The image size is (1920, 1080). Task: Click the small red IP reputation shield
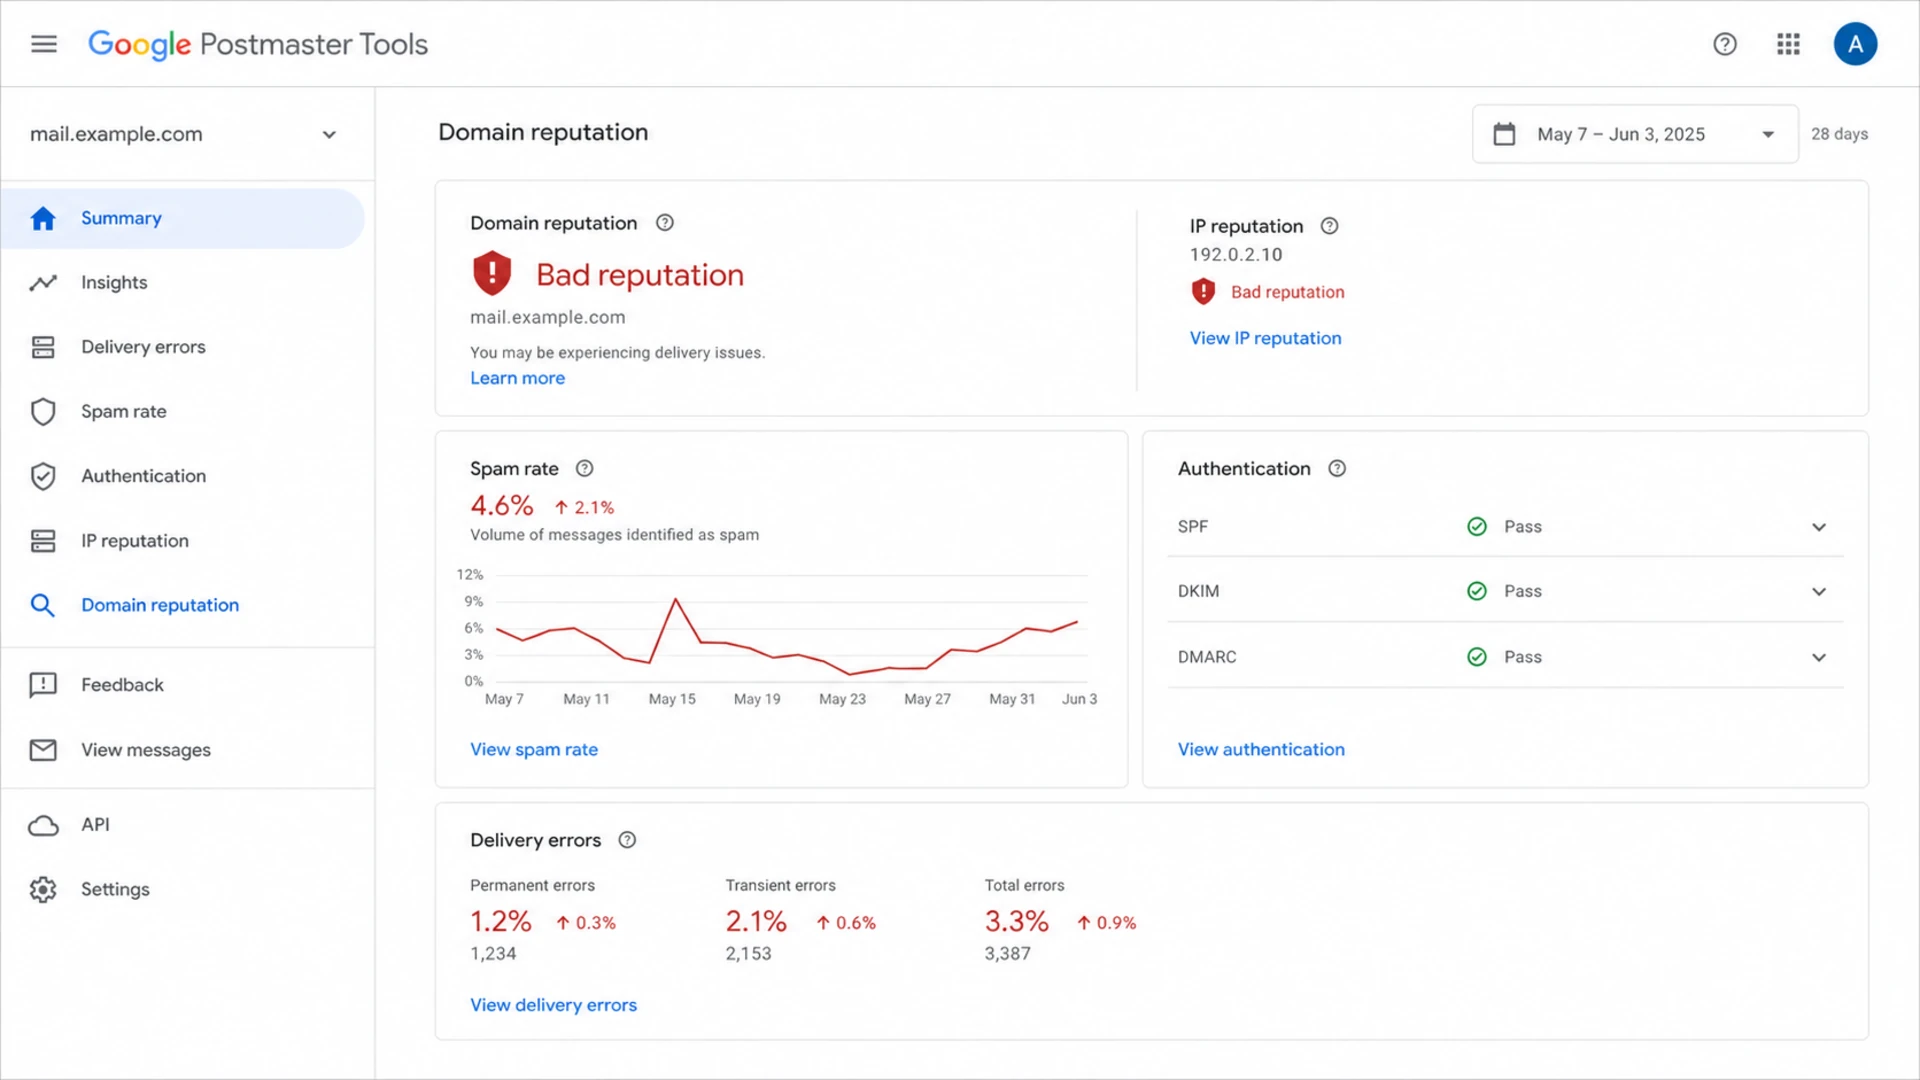coord(1203,291)
